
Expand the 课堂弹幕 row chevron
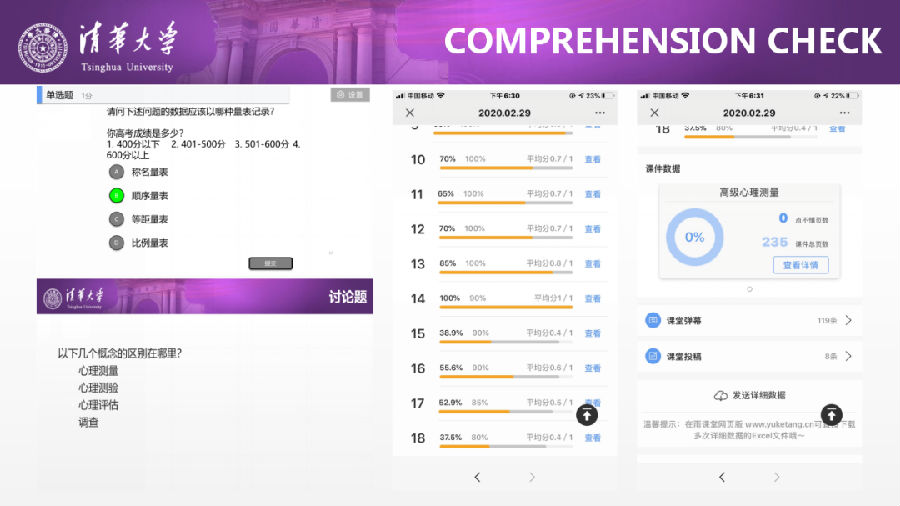[x=848, y=321]
